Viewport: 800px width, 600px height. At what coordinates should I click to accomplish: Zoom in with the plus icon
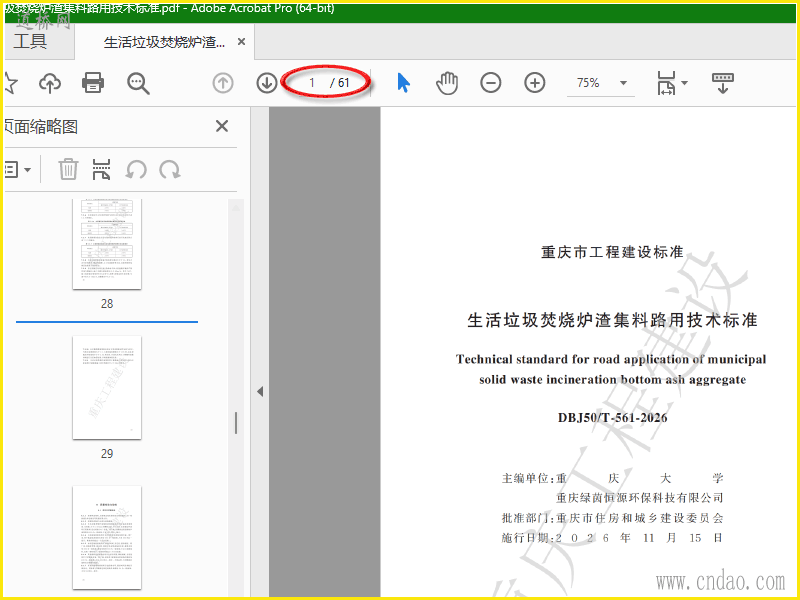(x=535, y=83)
